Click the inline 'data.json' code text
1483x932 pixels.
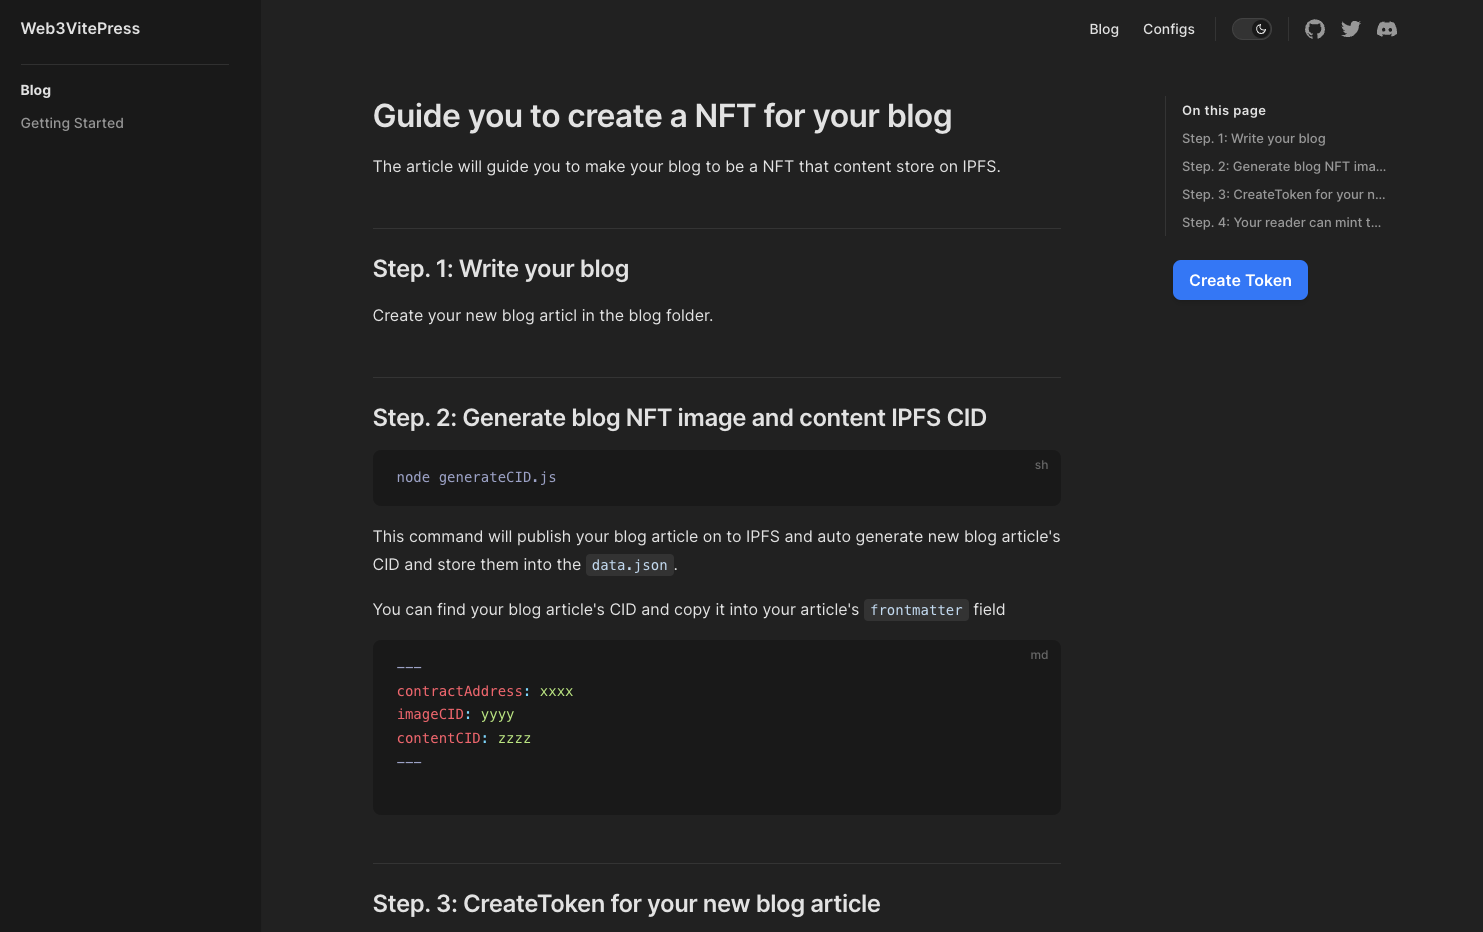[x=629, y=565]
